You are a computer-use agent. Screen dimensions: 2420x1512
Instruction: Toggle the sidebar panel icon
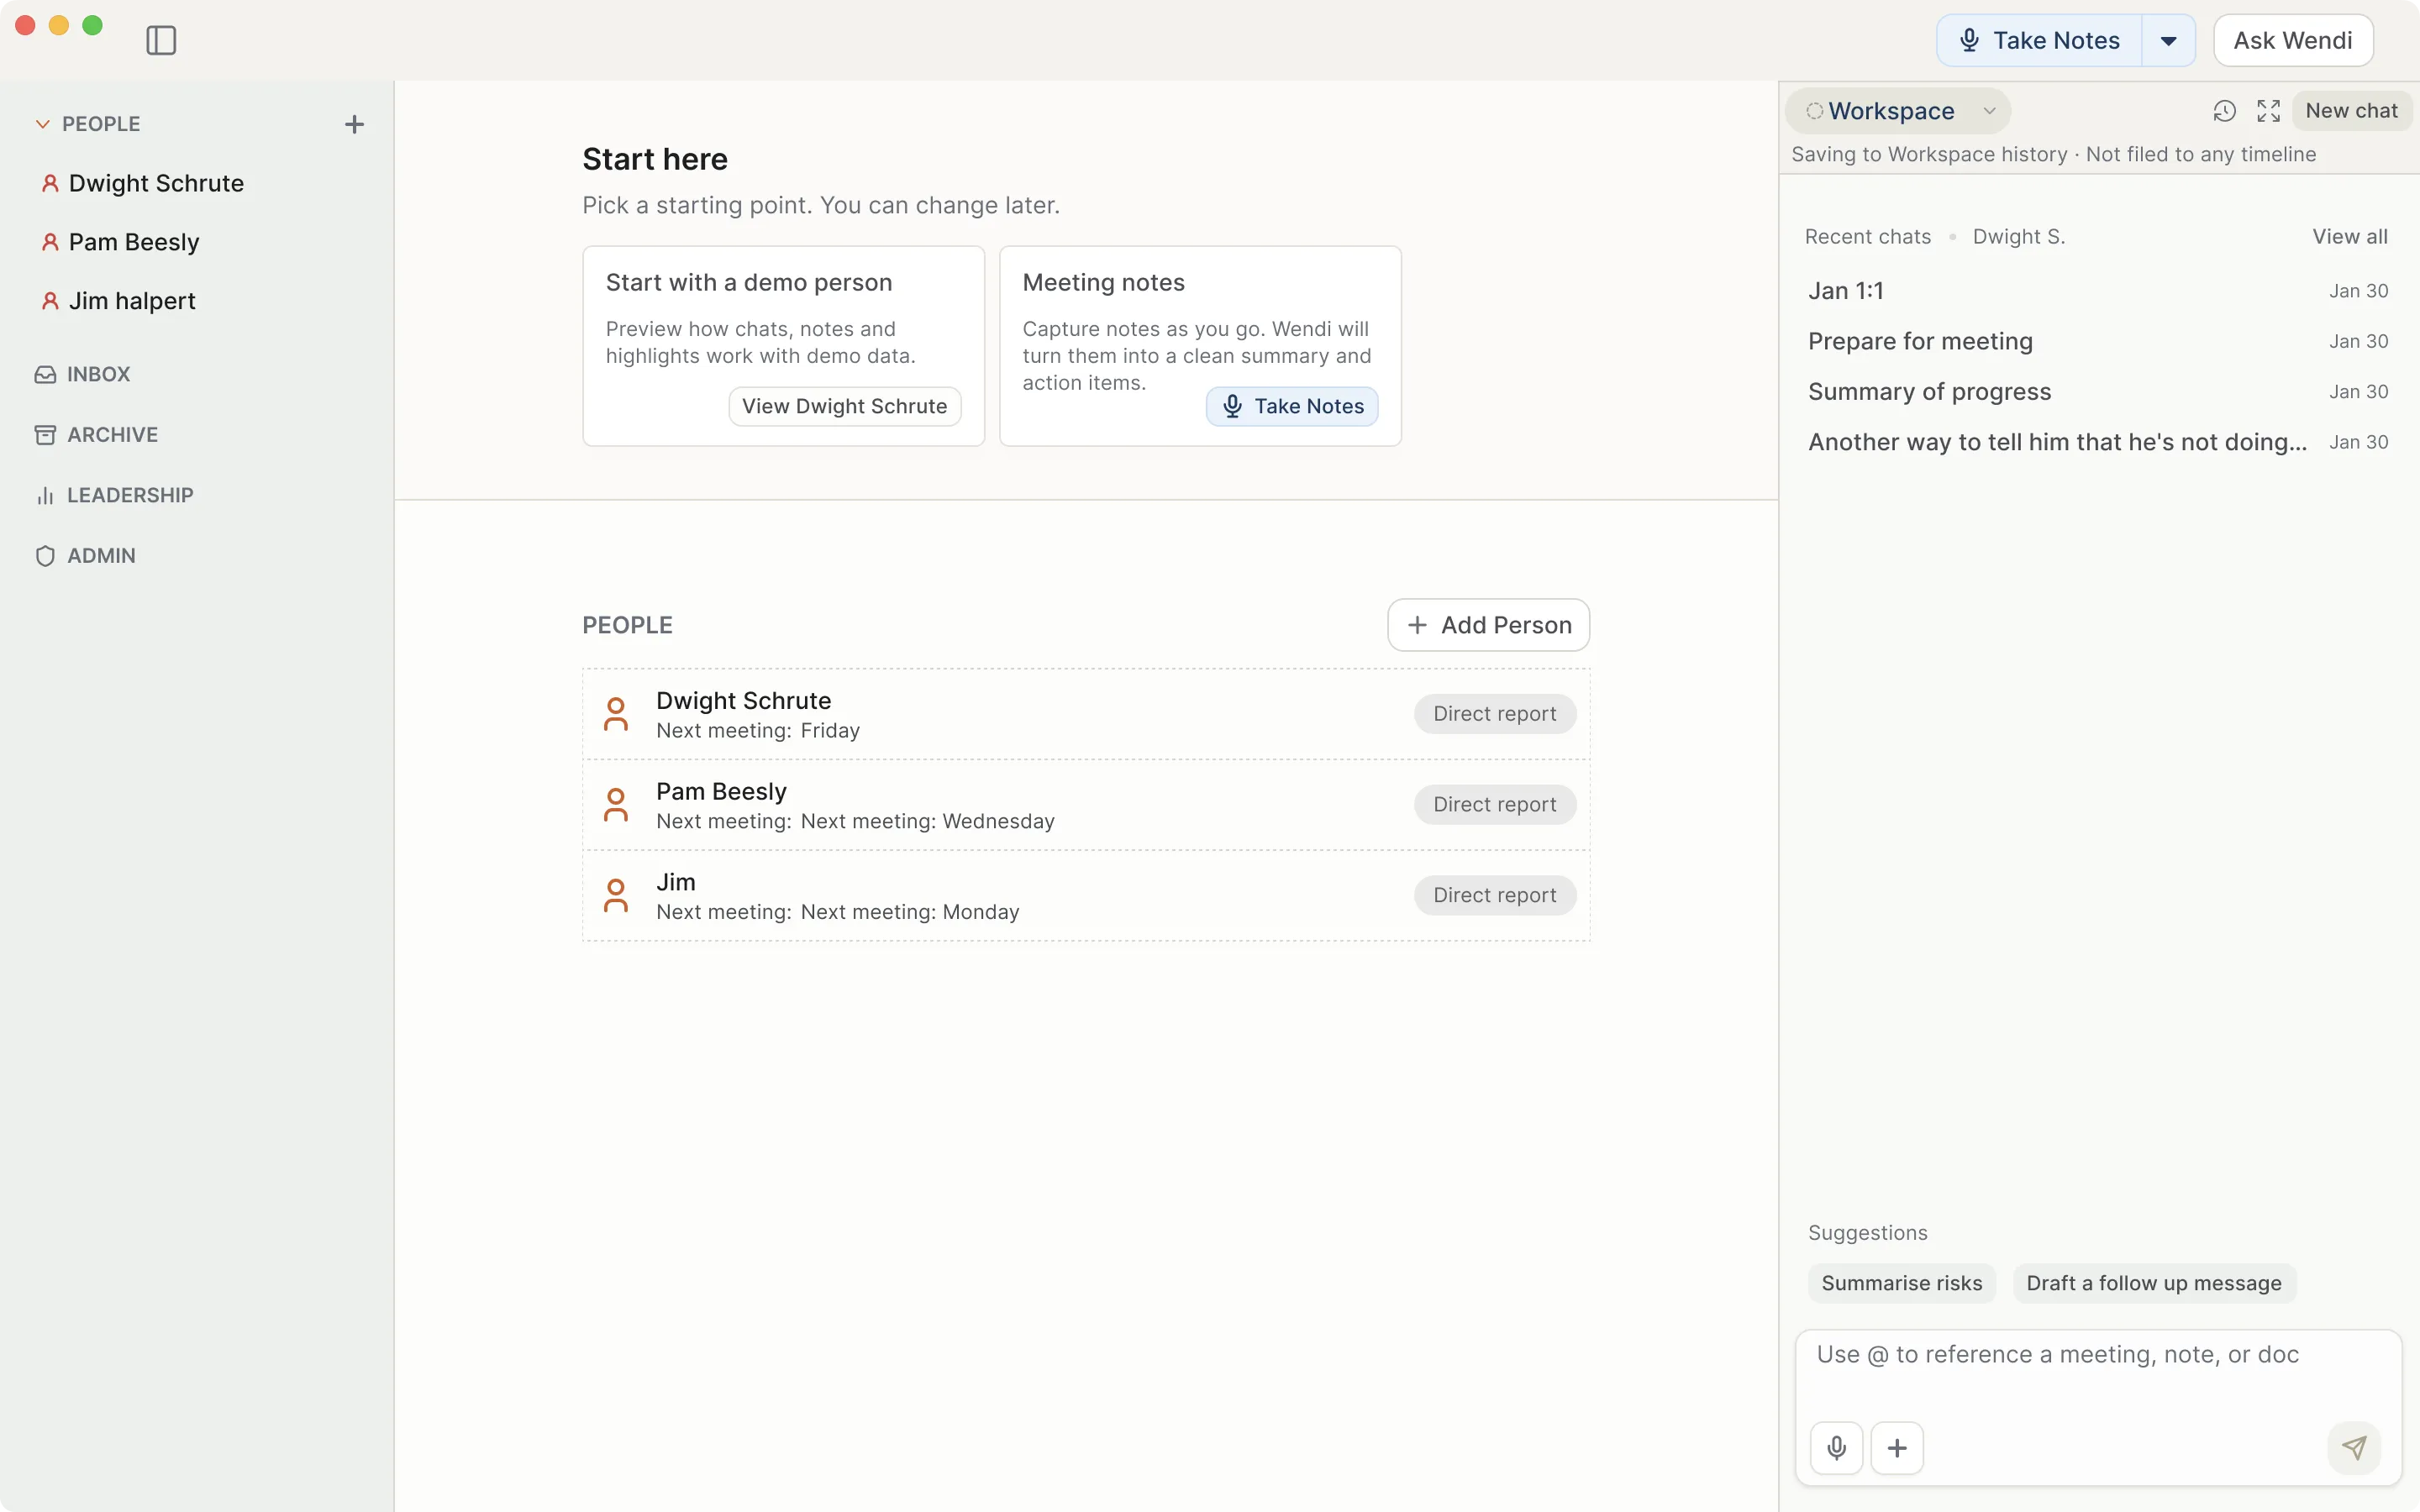(161, 40)
